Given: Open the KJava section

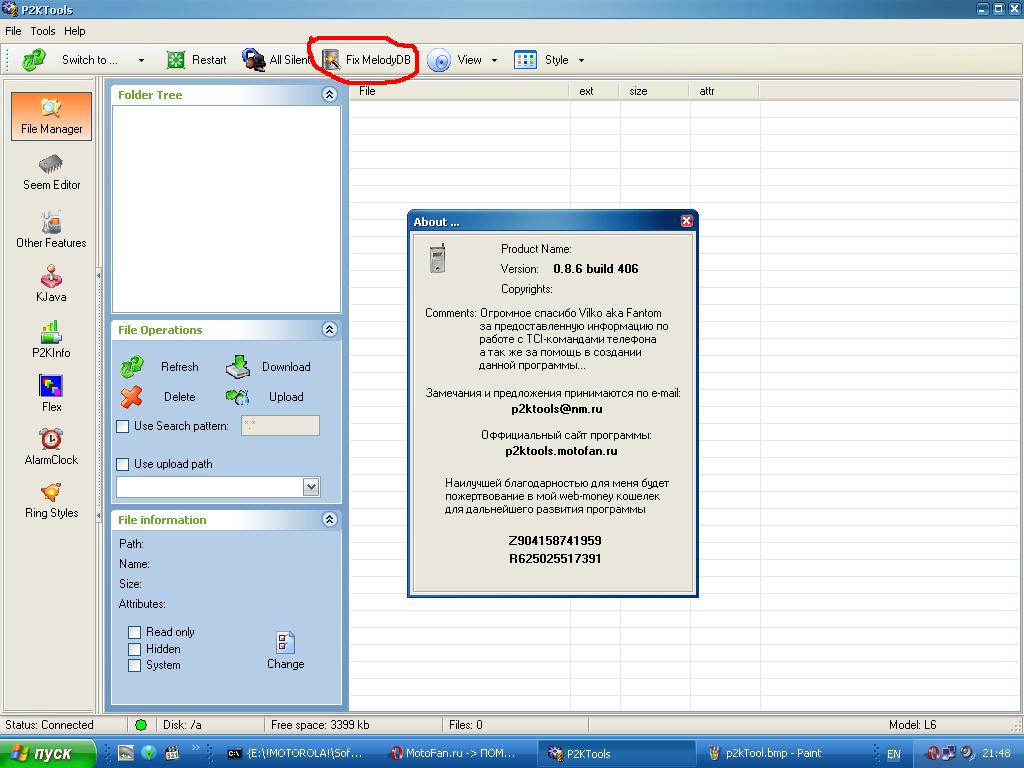Looking at the screenshot, I should [x=51, y=284].
